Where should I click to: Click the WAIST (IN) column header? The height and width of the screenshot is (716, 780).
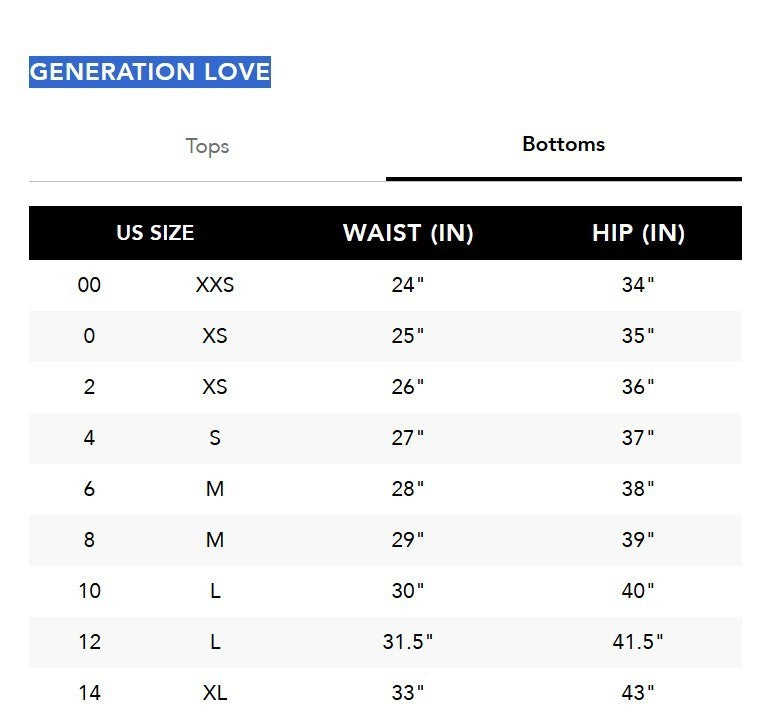pyautogui.click(x=408, y=233)
